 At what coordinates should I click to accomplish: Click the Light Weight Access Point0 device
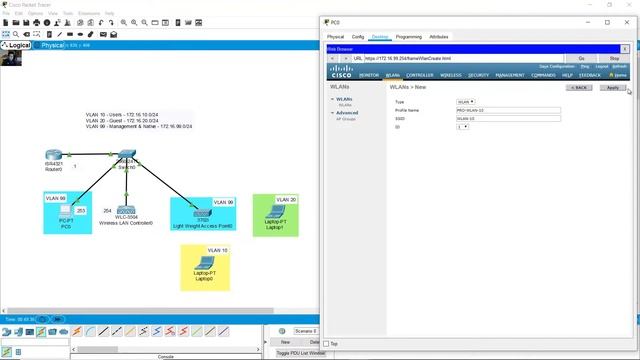click(x=202, y=213)
